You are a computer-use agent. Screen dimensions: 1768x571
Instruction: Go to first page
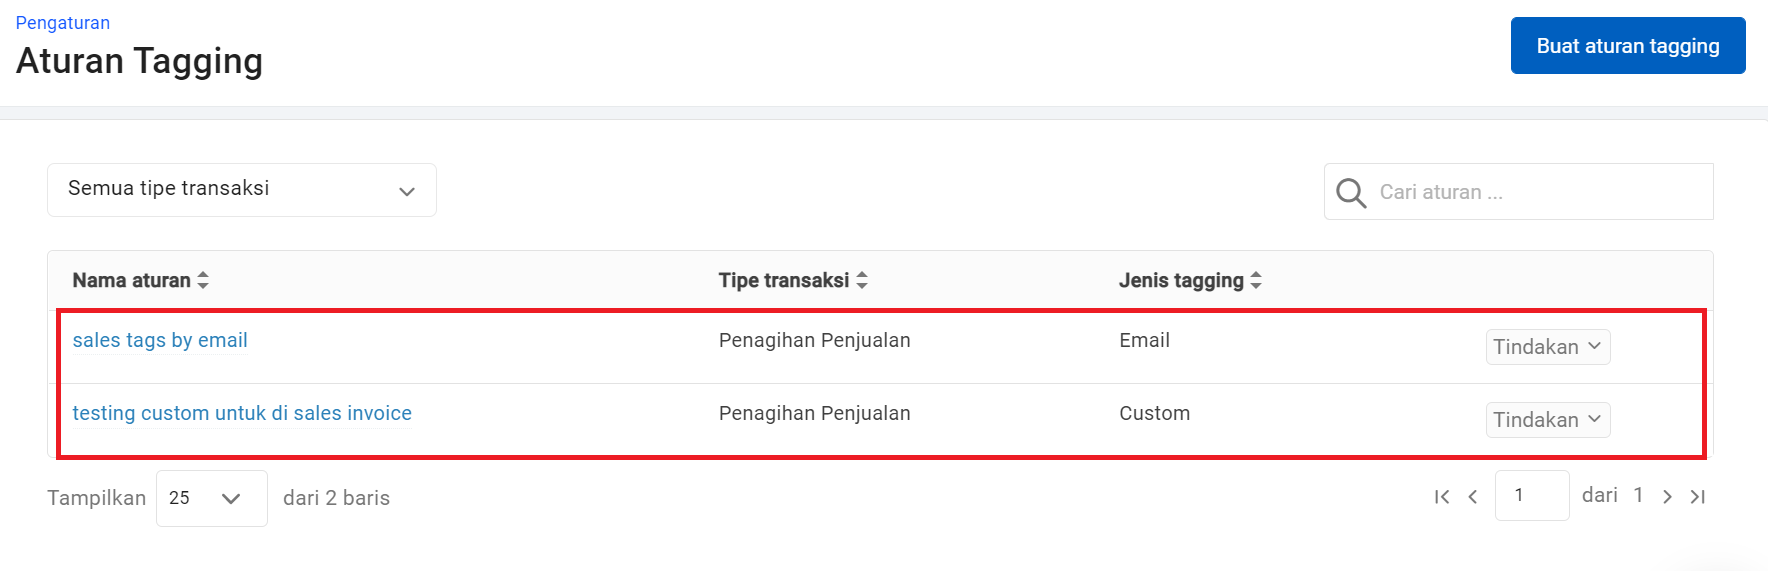1441,497
